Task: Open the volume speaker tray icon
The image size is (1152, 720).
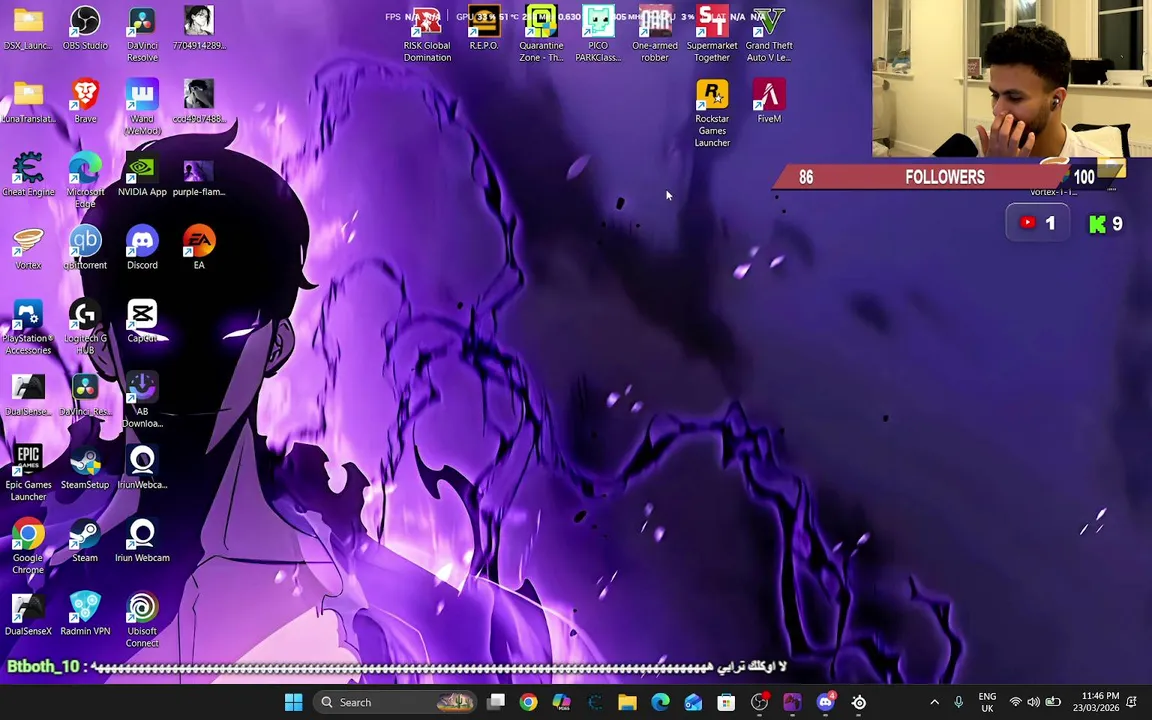Action: point(1034,702)
